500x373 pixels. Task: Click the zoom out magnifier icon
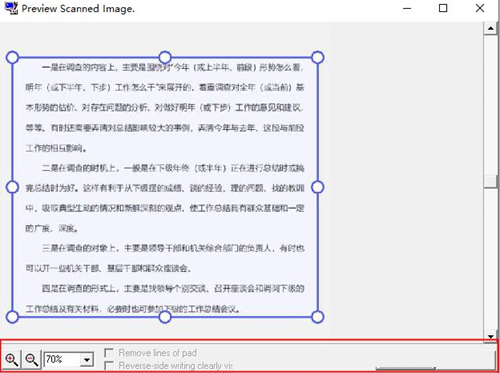32,359
